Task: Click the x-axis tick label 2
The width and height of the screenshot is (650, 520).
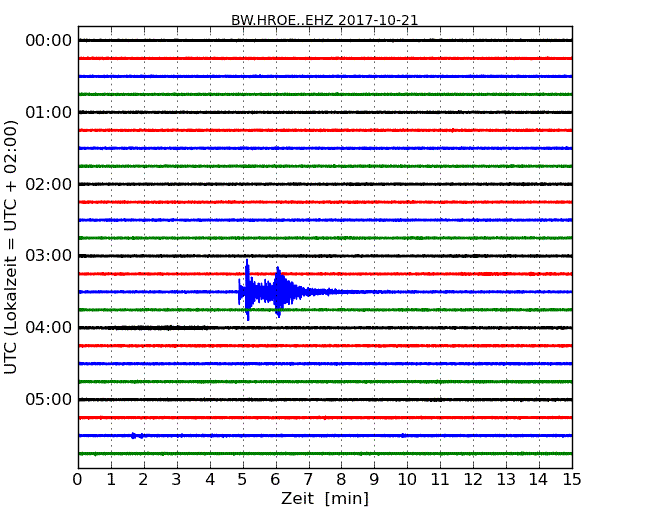Action: [143, 480]
